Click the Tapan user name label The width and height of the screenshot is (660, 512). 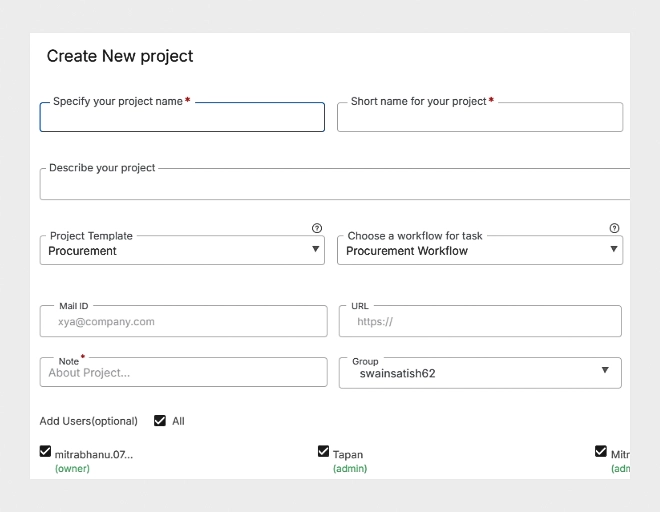click(348, 455)
